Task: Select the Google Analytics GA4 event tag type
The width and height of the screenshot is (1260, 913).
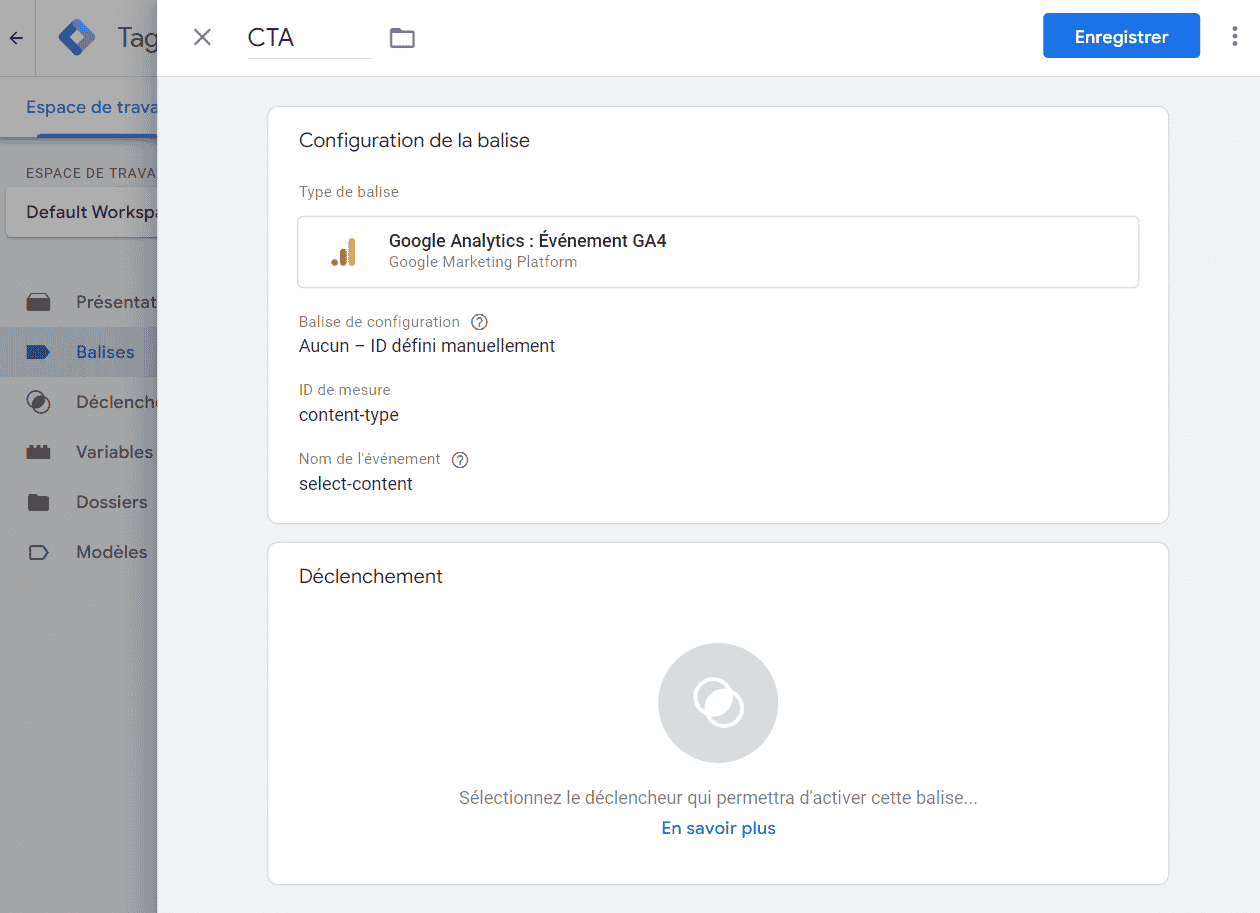Action: [x=717, y=252]
